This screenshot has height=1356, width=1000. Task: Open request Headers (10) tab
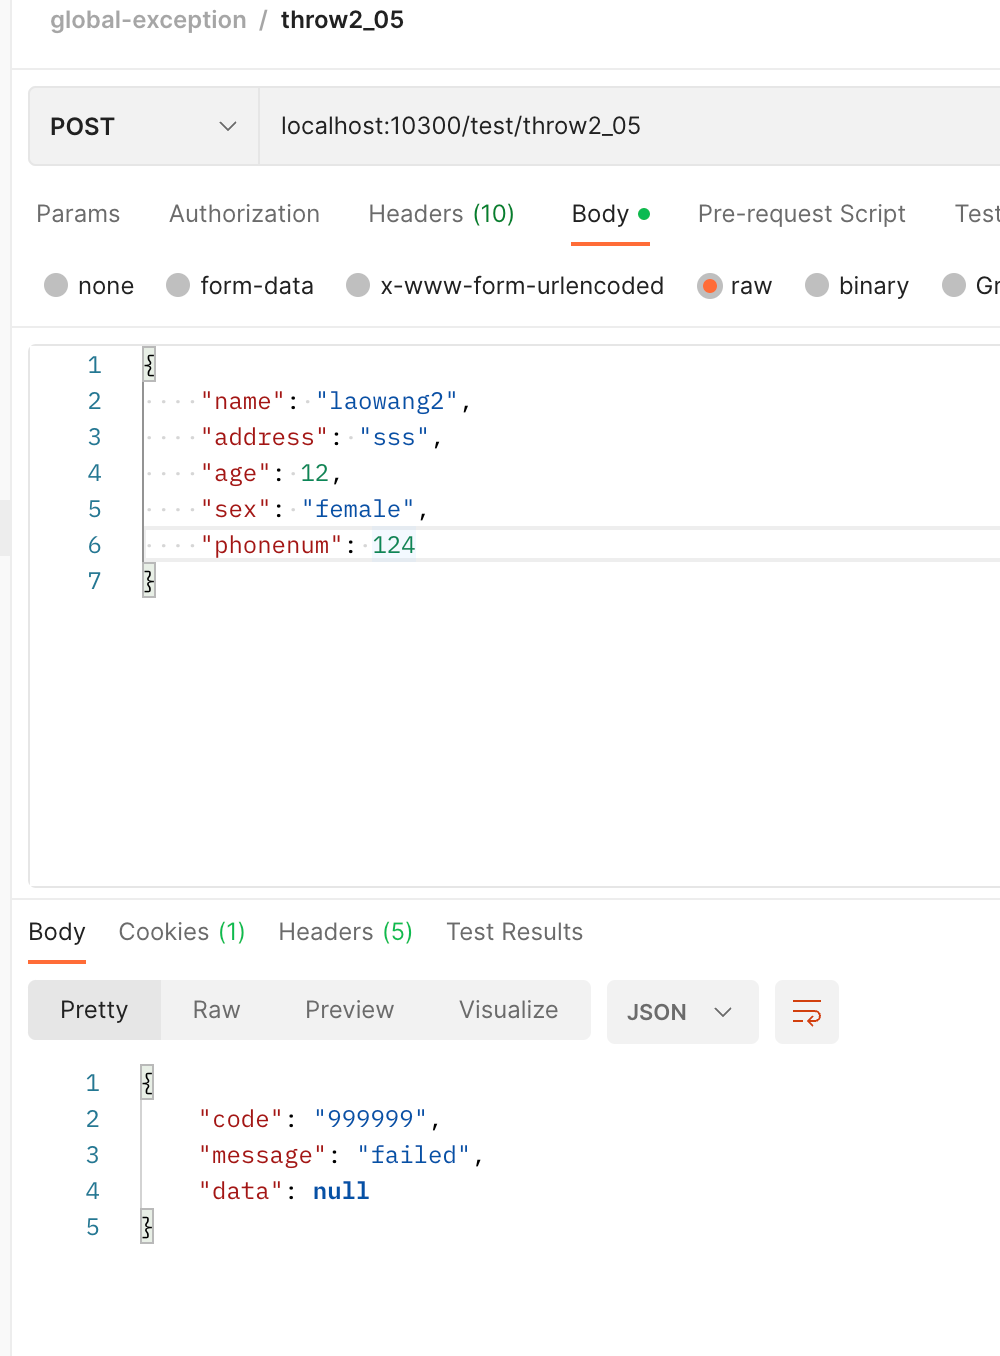[441, 214]
